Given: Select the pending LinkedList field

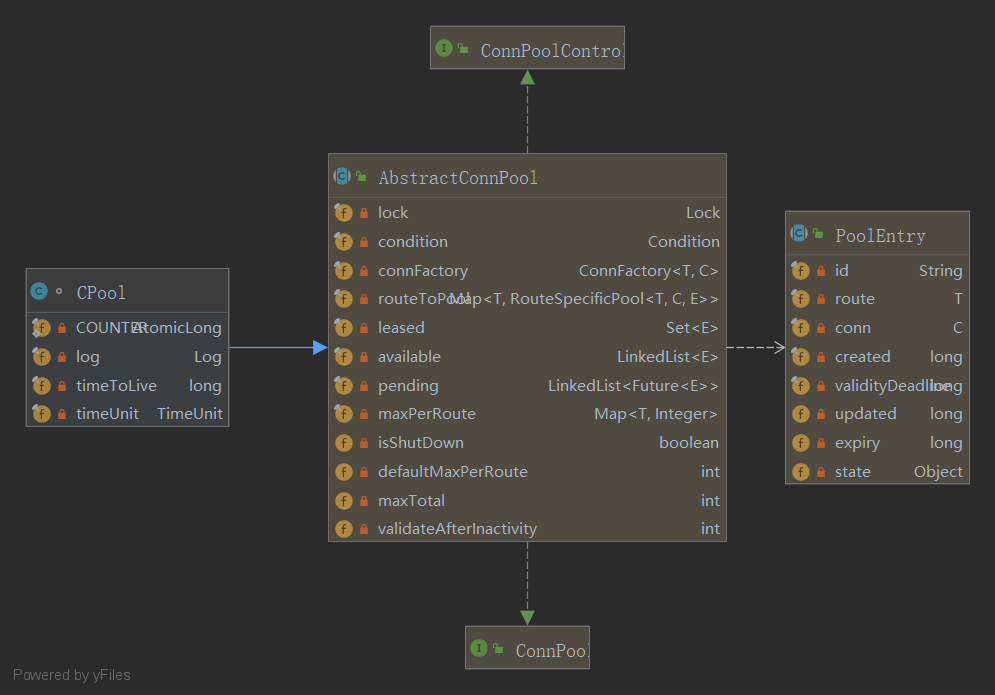Looking at the screenshot, I should tap(527, 386).
